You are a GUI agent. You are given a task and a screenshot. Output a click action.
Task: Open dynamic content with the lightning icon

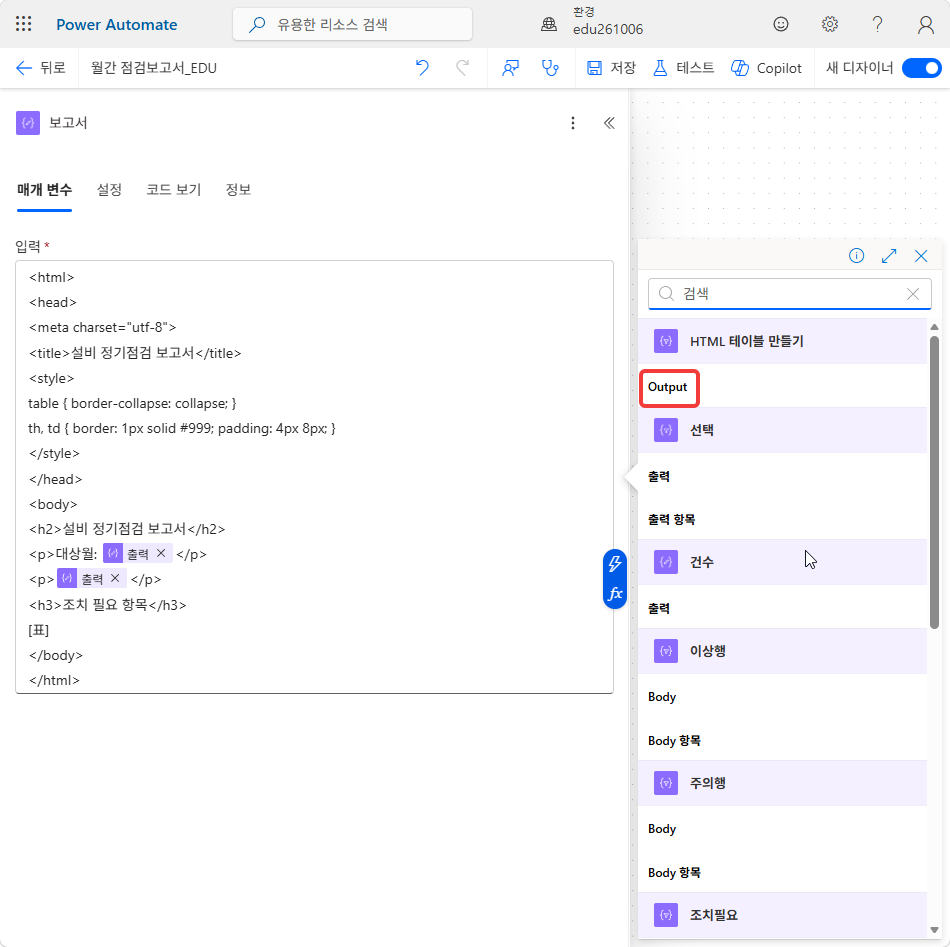[x=614, y=563]
